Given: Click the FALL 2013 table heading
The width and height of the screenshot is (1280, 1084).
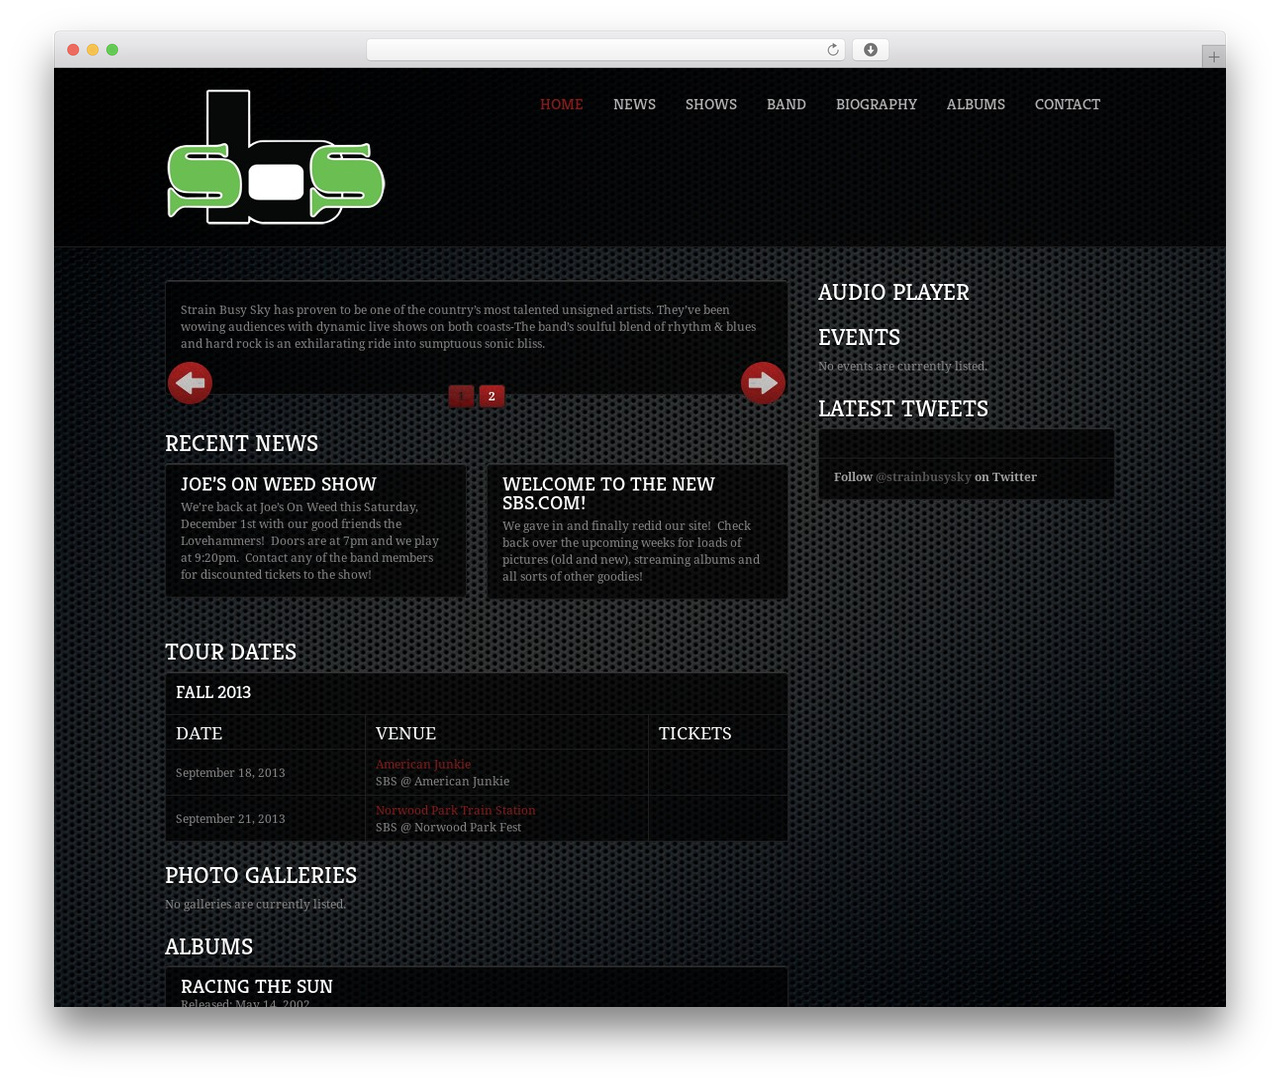Looking at the screenshot, I should (x=213, y=692).
